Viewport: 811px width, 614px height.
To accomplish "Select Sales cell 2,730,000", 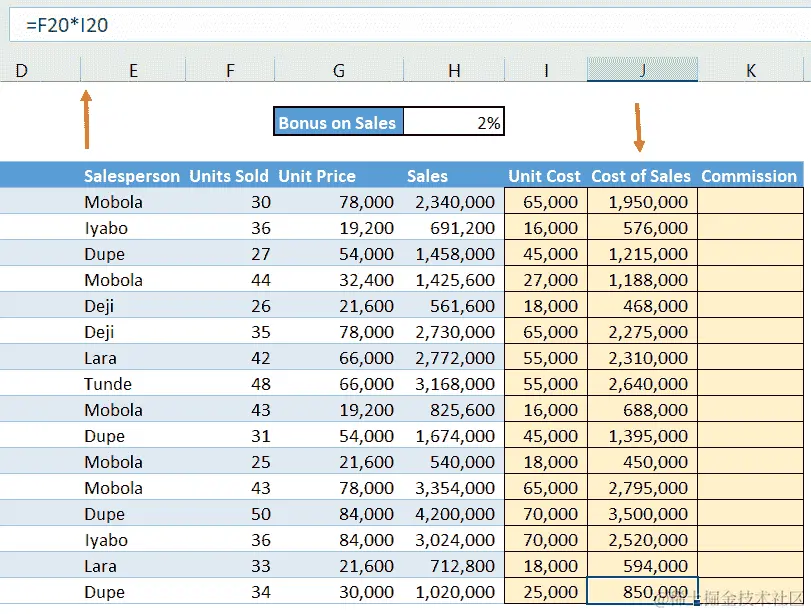I will (454, 331).
